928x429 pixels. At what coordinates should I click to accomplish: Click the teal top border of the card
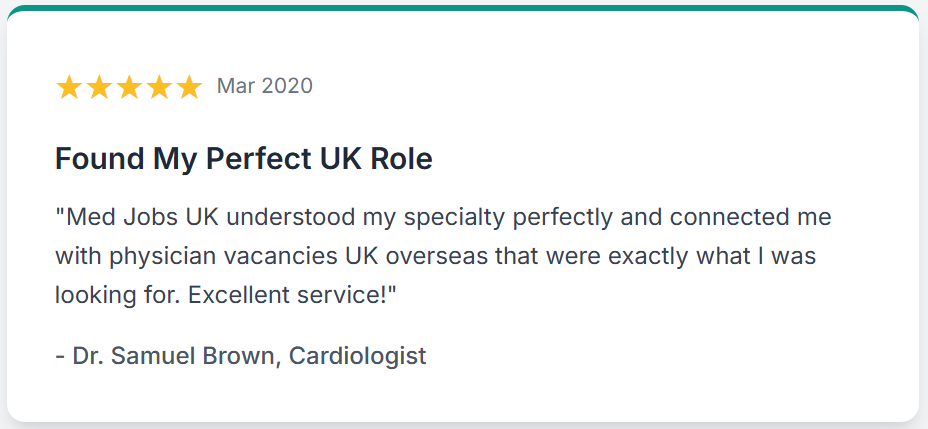(463, 8)
